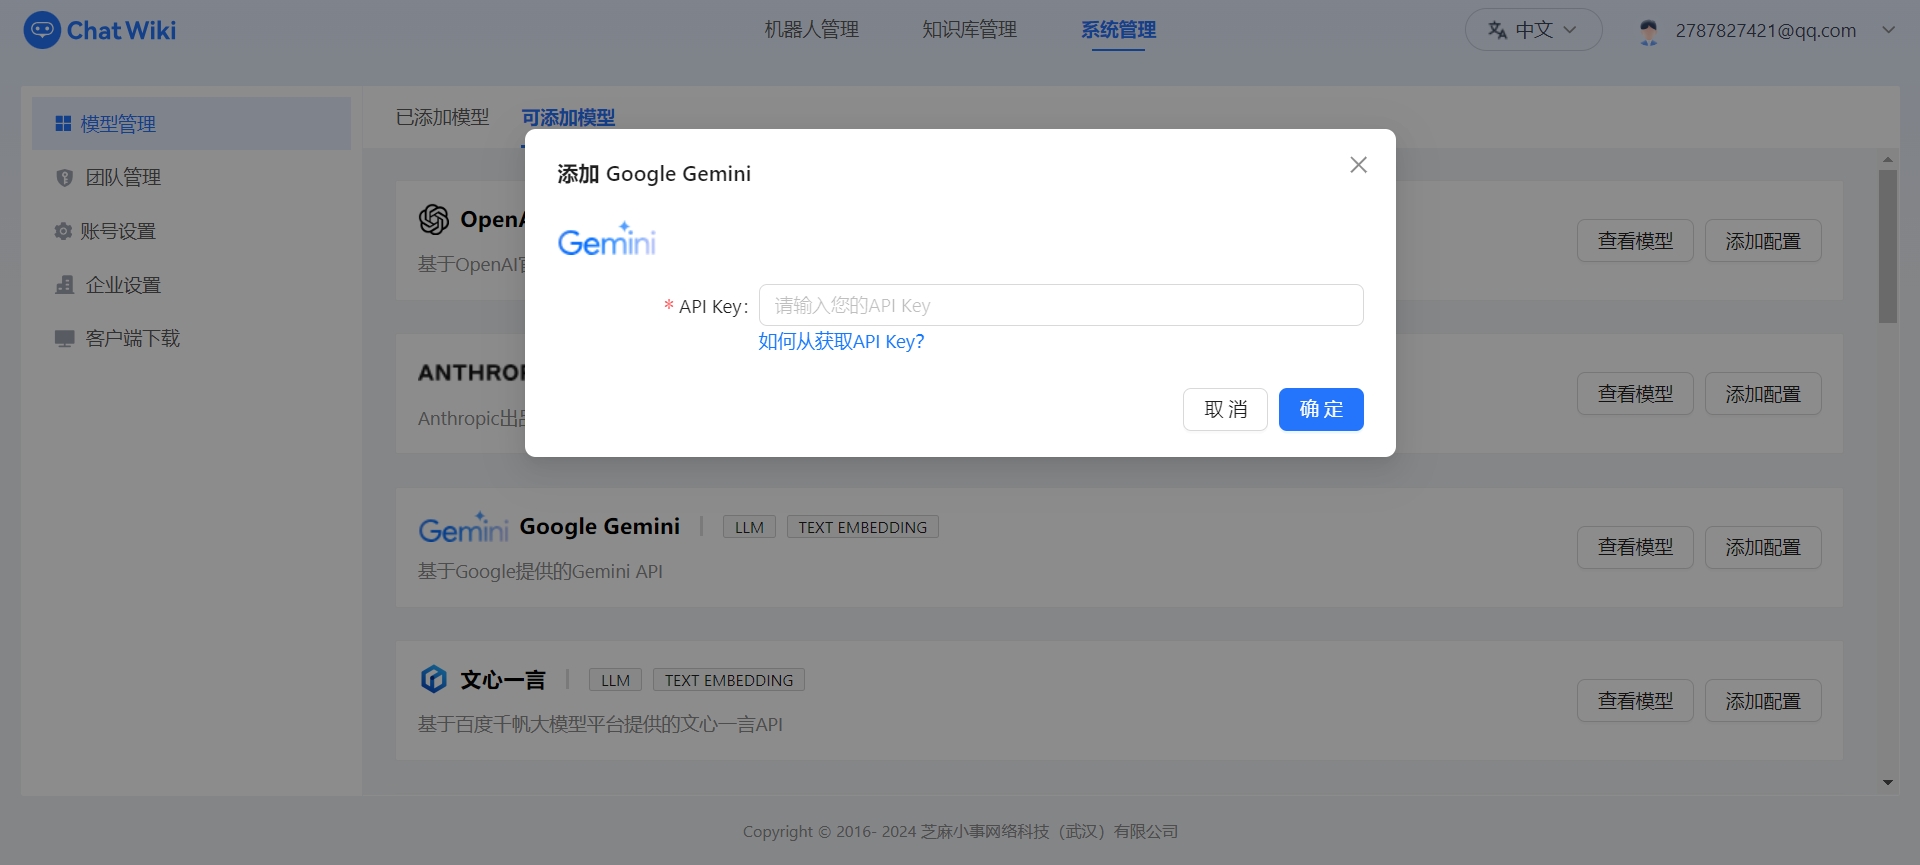1920x865 pixels.
Task: Click TEXT EMBEDDING tag on 文心一言
Action: [729, 680]
